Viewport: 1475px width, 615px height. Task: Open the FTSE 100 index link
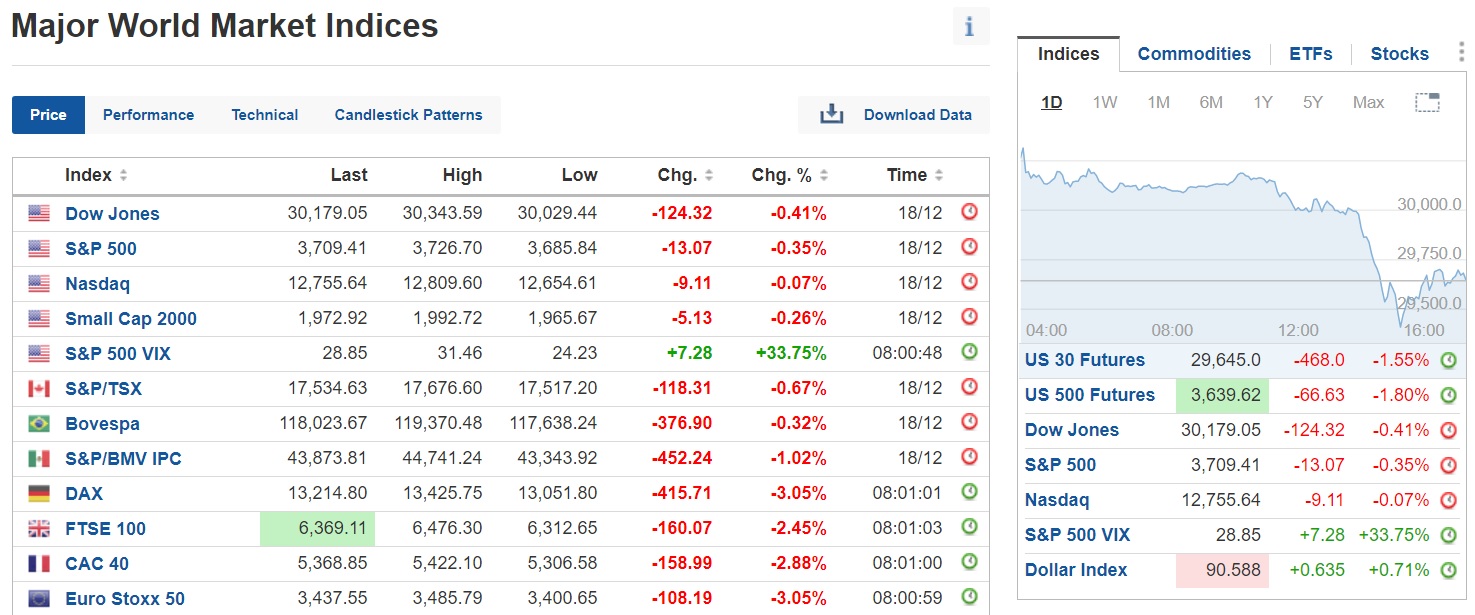tap(105, 528)
